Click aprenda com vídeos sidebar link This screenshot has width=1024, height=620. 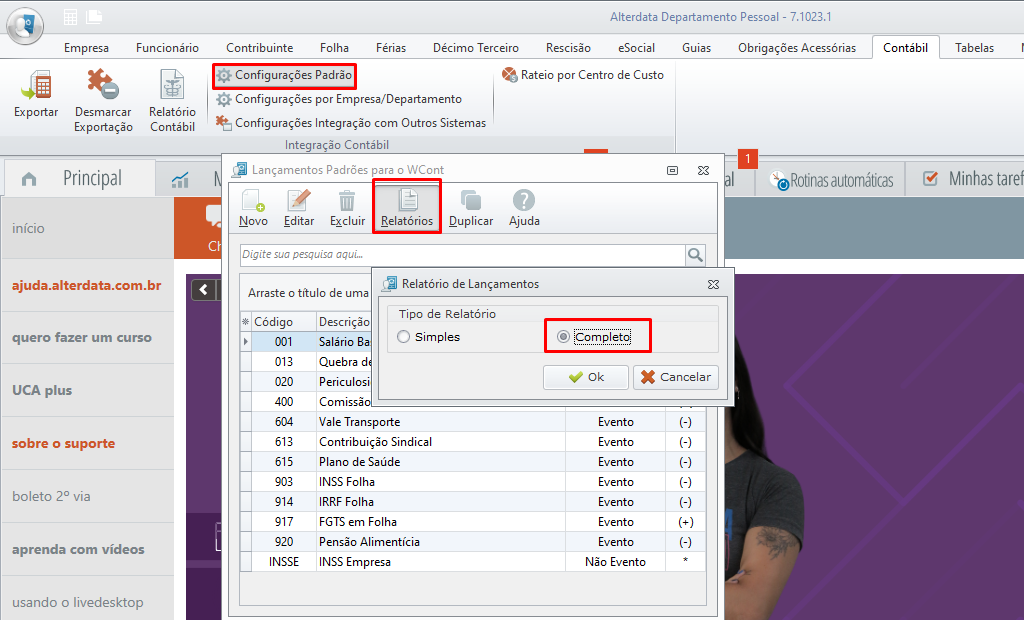pos(78,549)
